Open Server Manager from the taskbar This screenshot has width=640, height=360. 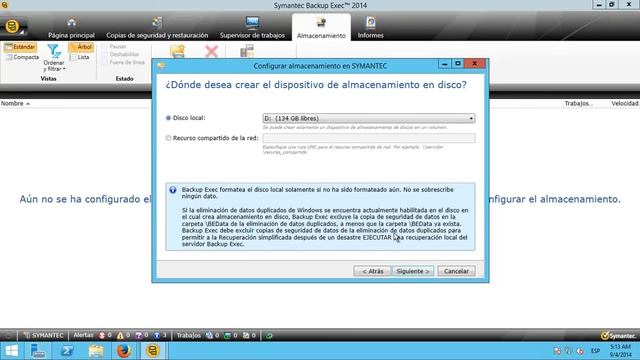(38, 351)
